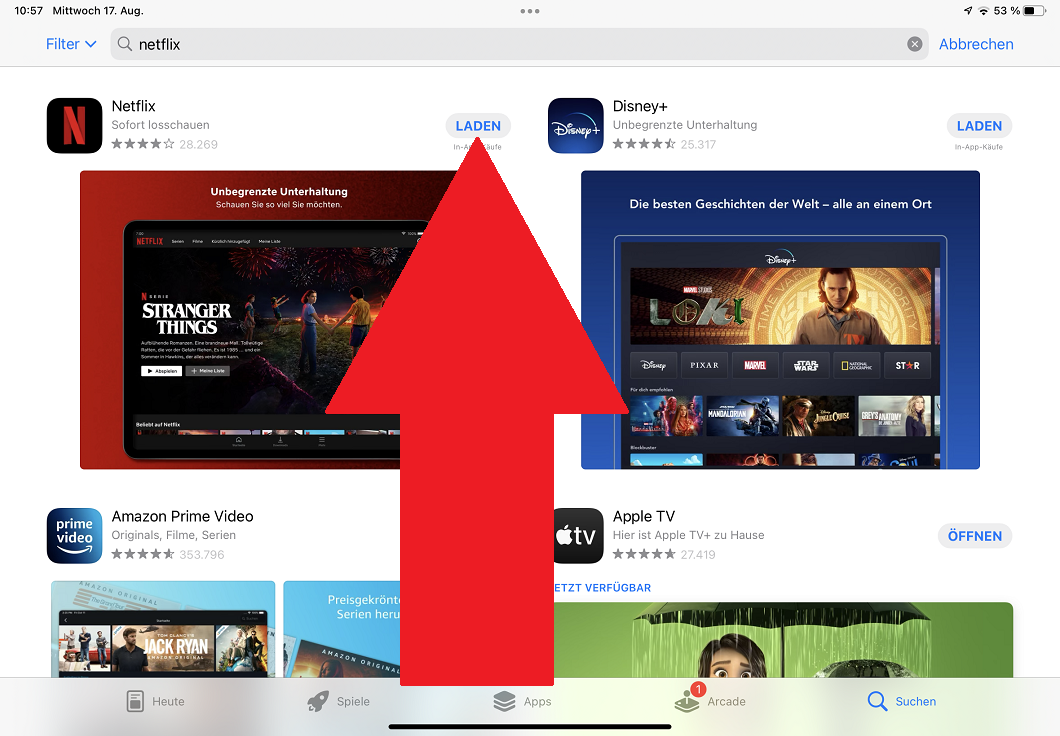
Task: Tap the magnifier icon in the search field
Action: click(124, 44)
